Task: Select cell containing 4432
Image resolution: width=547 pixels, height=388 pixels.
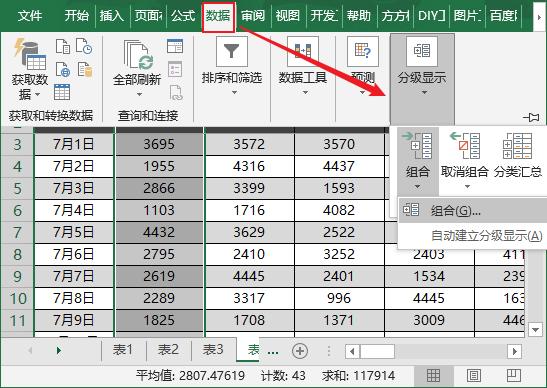Action: click(x=159, y=232)
